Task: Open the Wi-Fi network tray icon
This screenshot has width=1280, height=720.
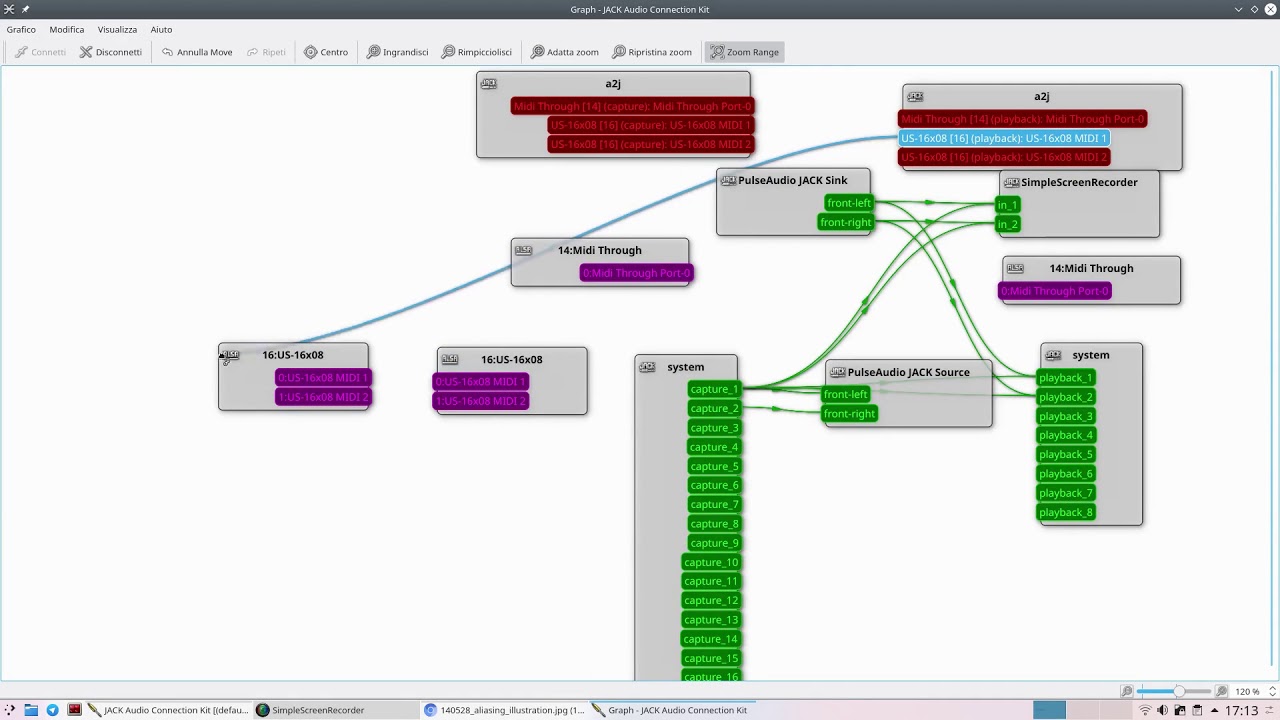Action: (1145, 710)
